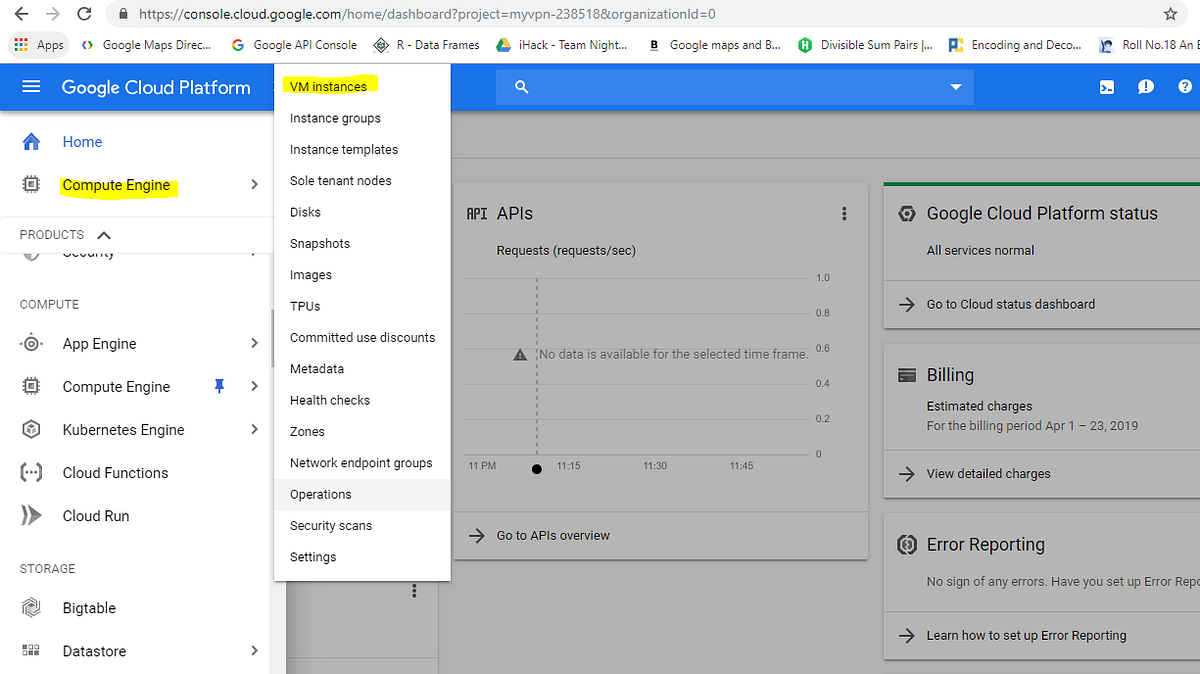Unpin Compute Engine using the blue pin

221,386
